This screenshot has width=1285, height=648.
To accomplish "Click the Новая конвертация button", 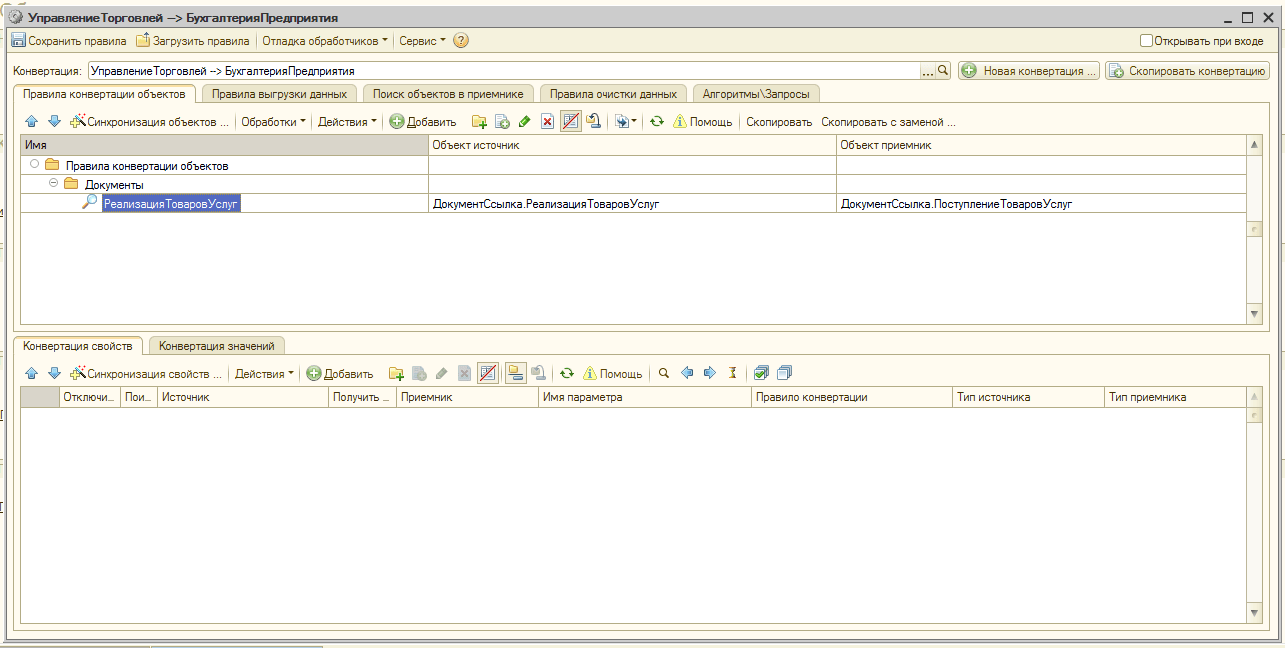I will (1029, 71).
